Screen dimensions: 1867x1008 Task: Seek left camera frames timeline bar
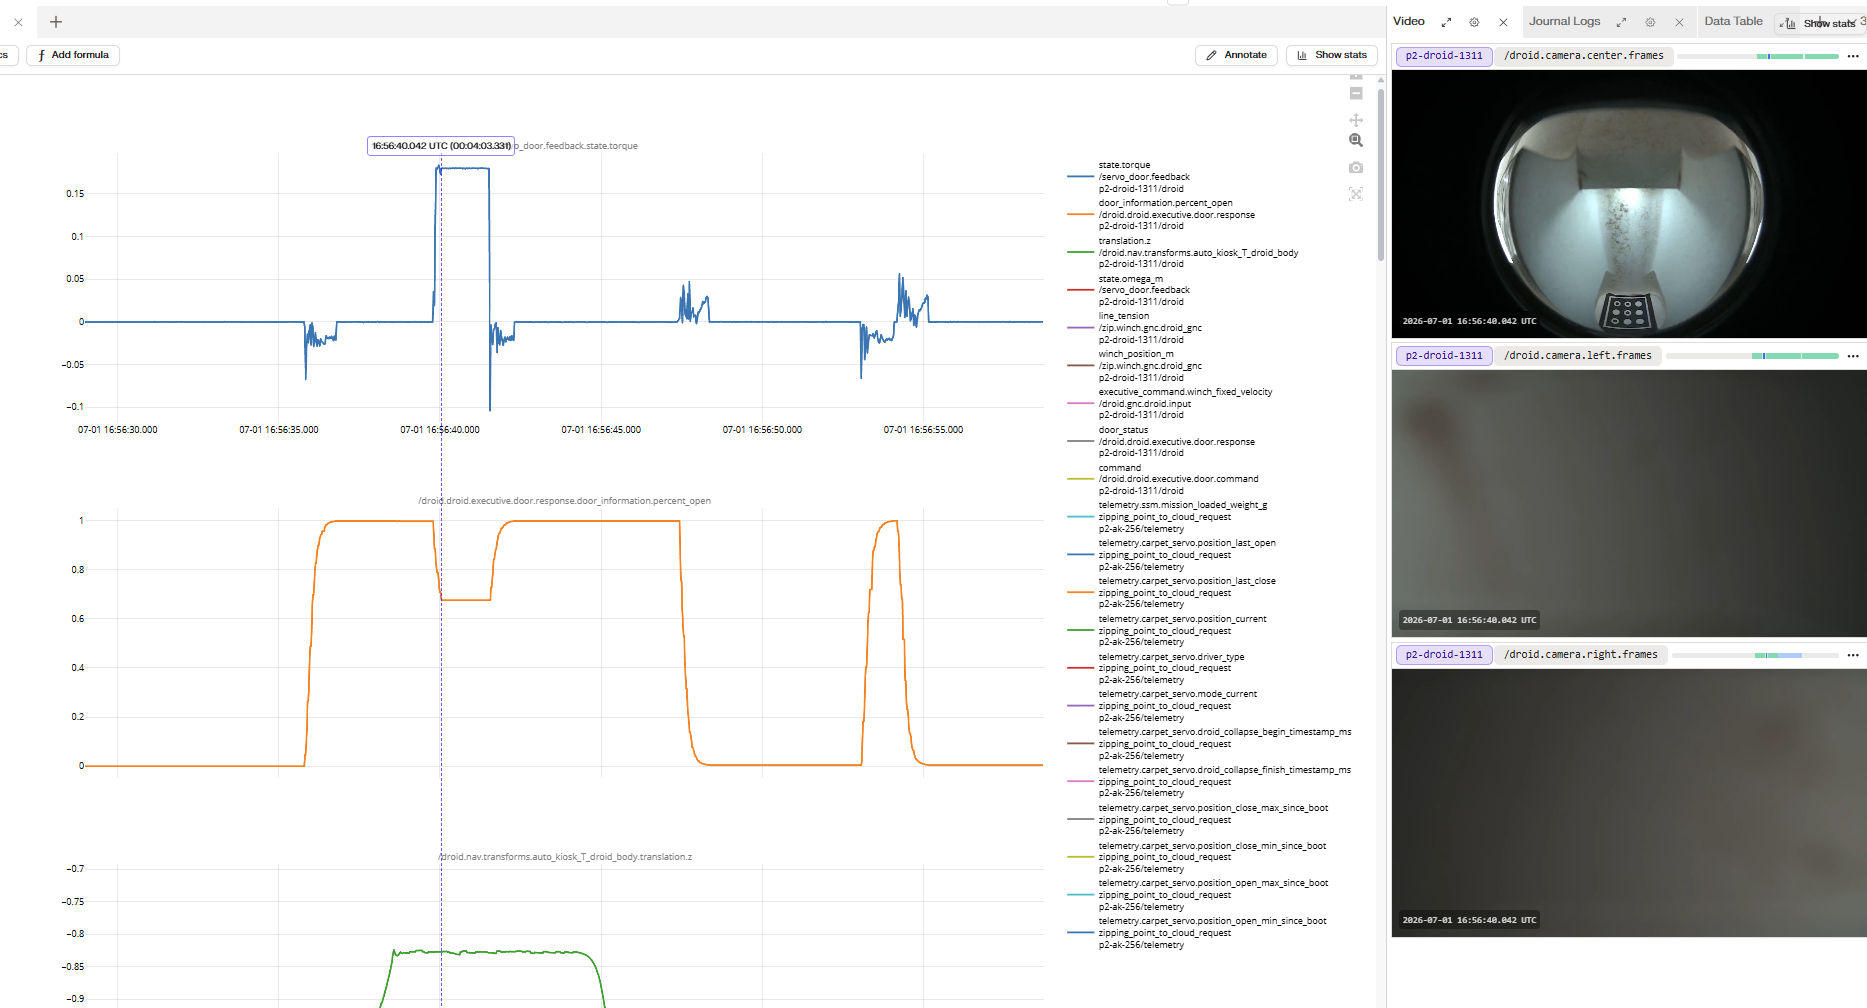coord(1752,356)
